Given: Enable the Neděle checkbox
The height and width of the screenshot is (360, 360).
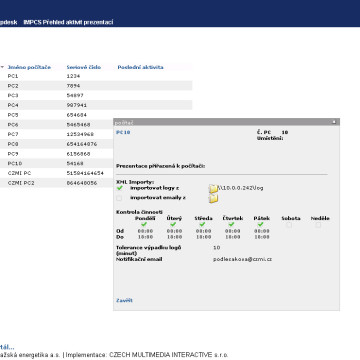Looking at the screenshot, I should tap(318, 225).
